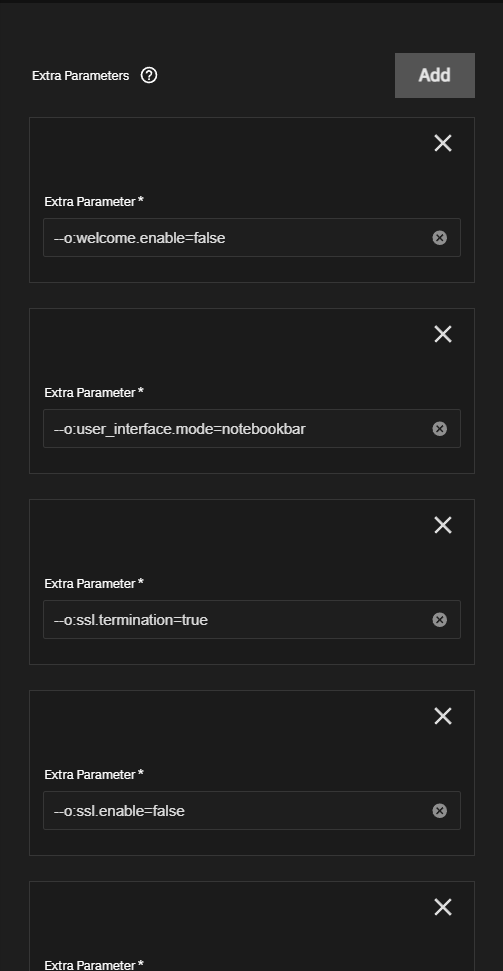Clear the welcome.enable=false text field
The image size is (503, 971).
439,238
